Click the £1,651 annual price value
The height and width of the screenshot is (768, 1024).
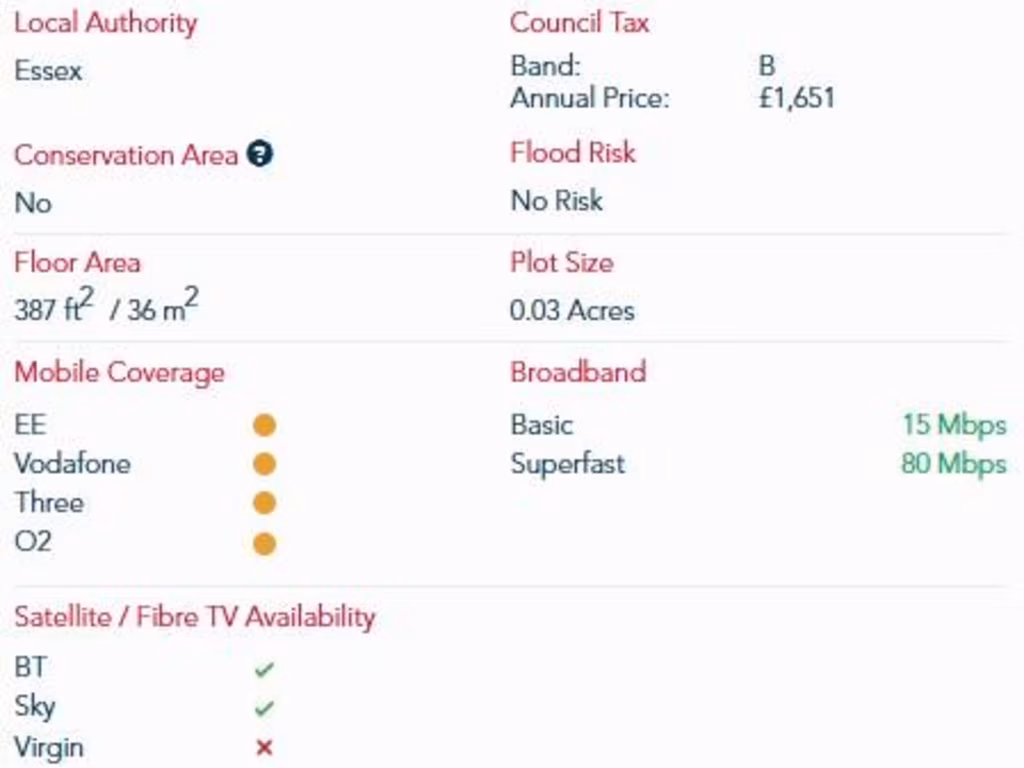(796, 98)
